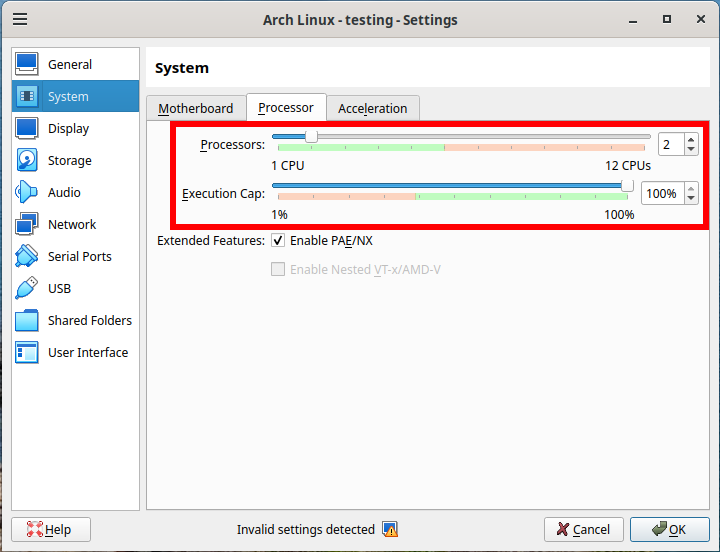Switch to the Acceleration tab
The height and width of the screenshot is (552, 720).
point(372,108)
